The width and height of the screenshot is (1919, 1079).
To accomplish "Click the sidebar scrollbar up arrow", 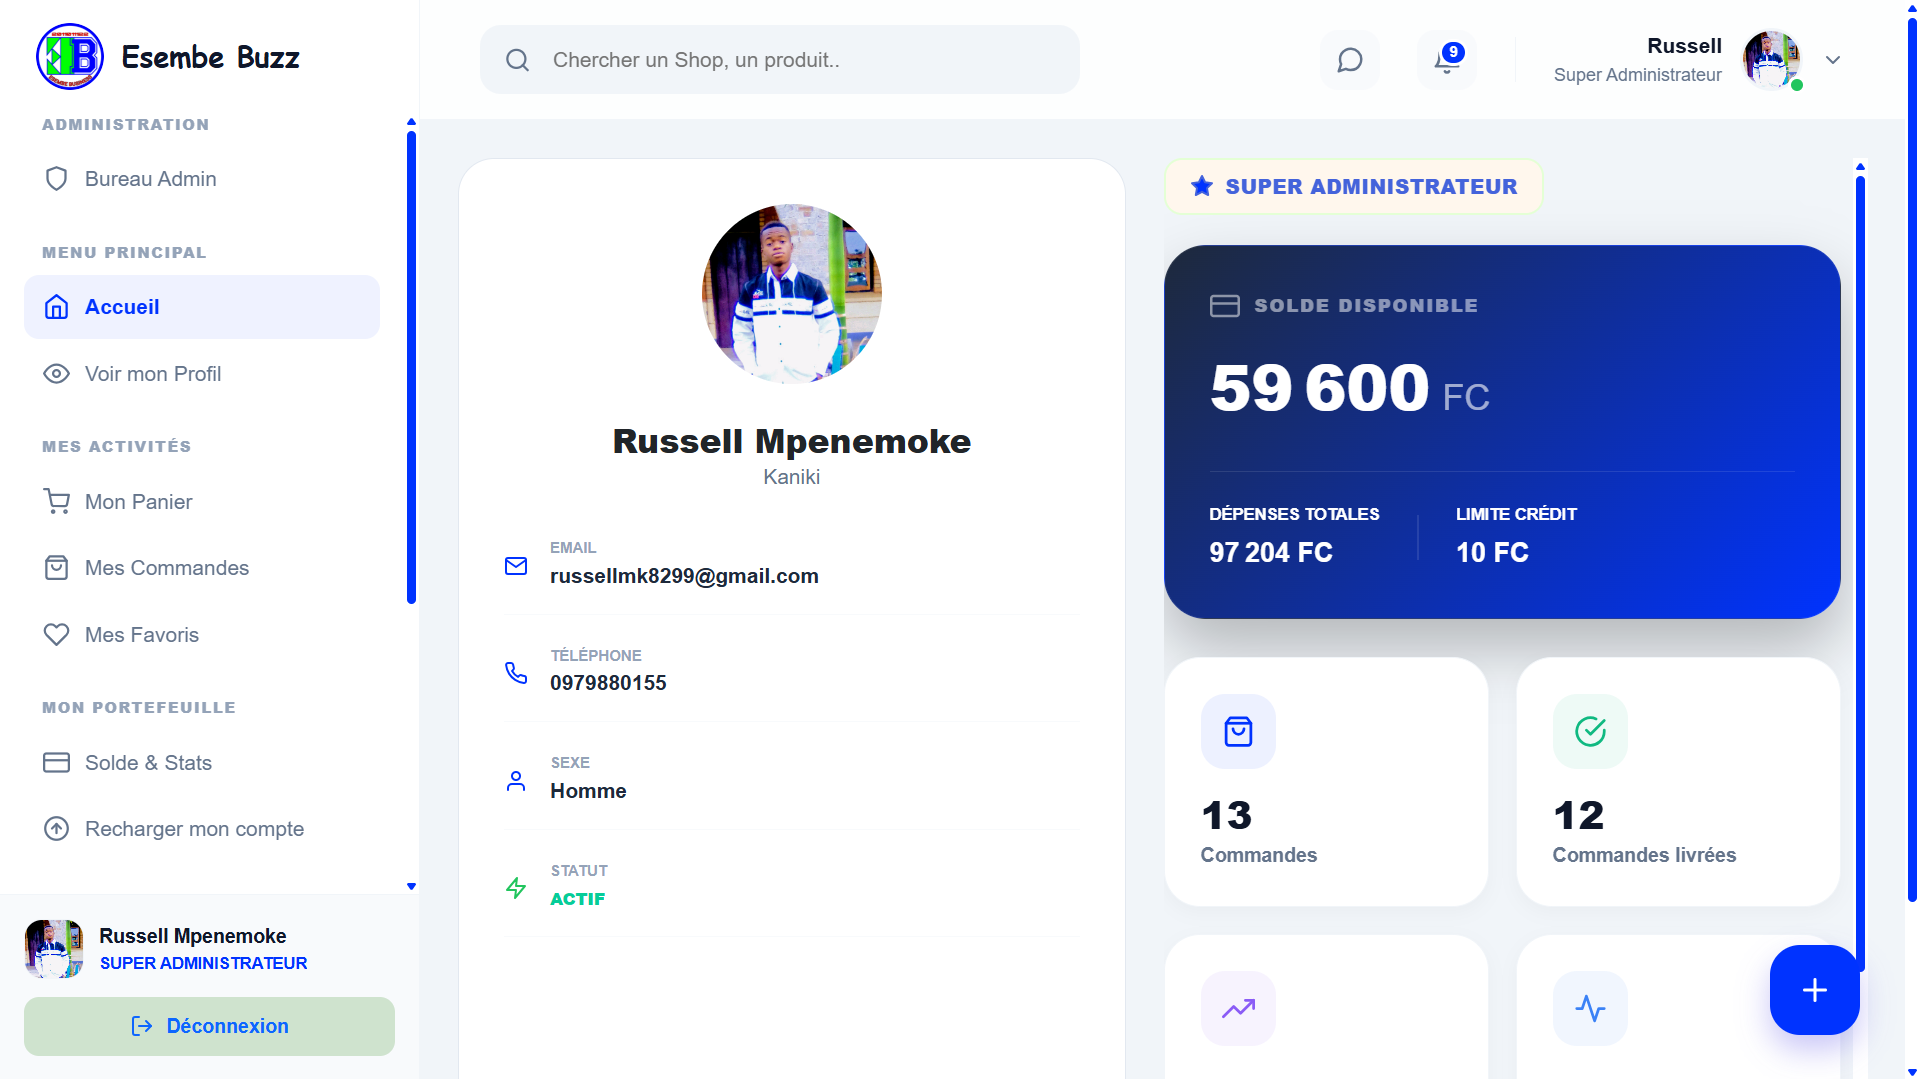I will (x=411, y=122).
